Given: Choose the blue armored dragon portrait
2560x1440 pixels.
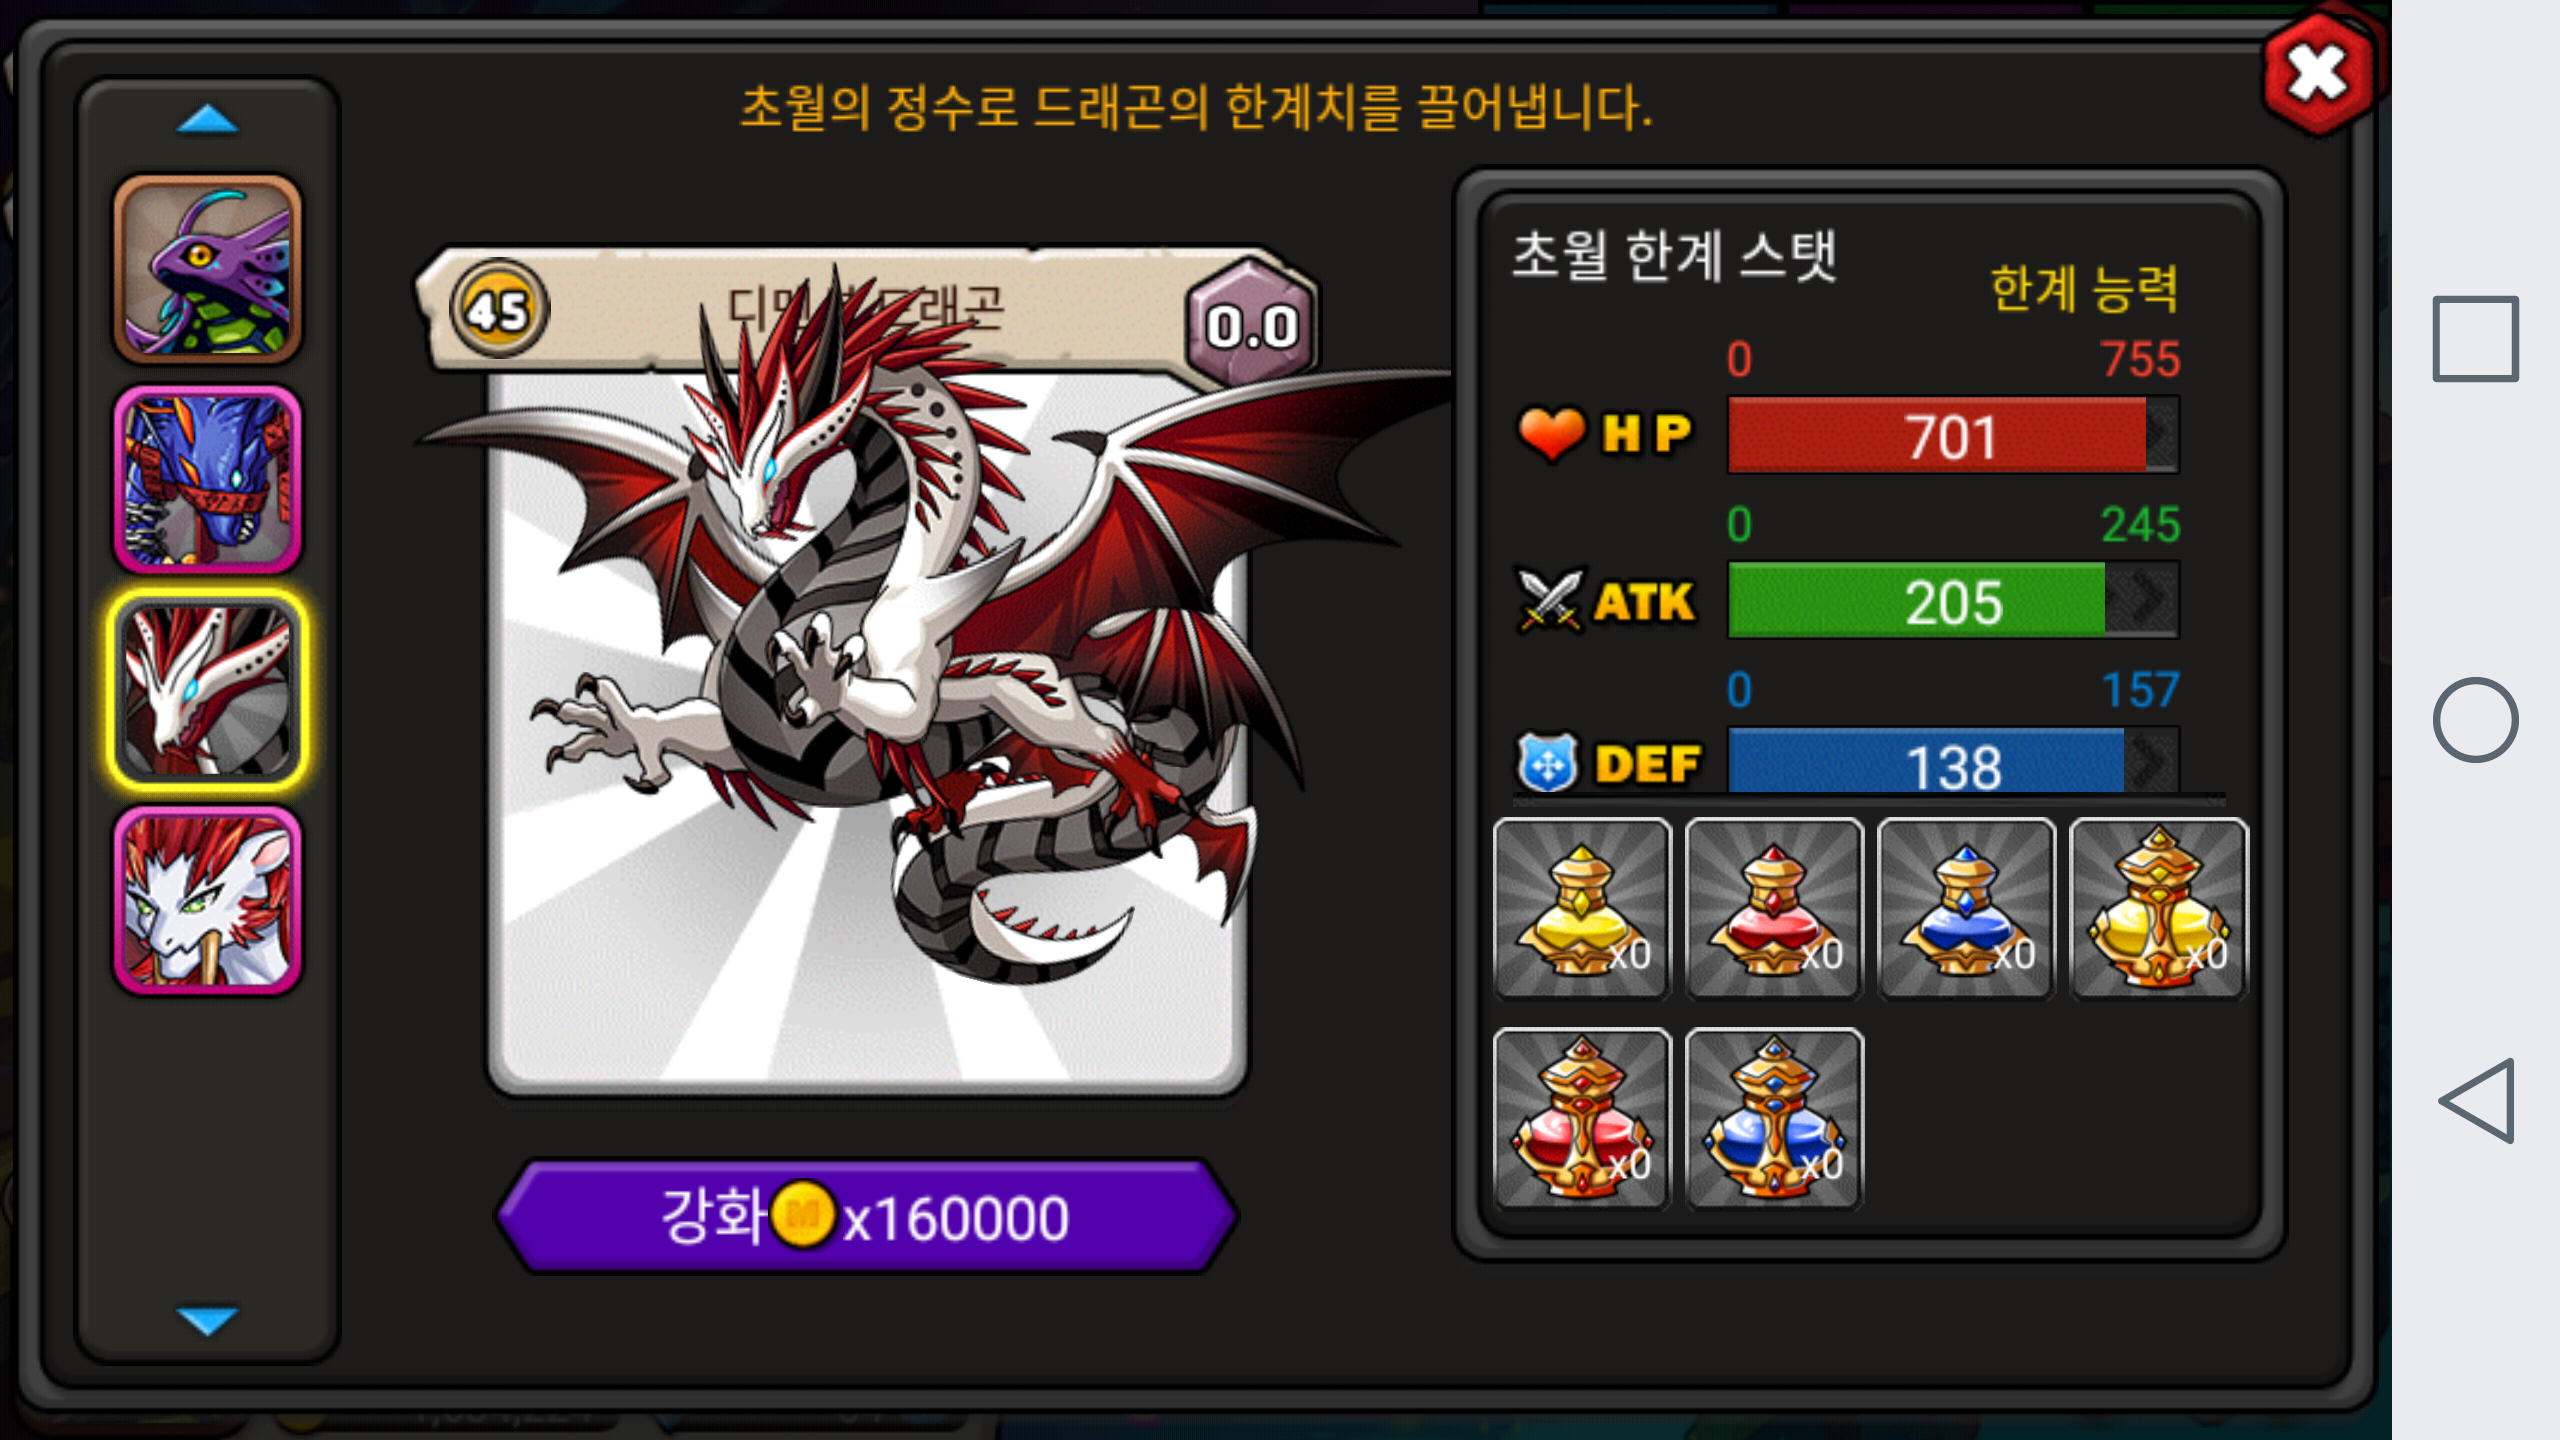Looking at the screenshot, I should pos(208,480).
